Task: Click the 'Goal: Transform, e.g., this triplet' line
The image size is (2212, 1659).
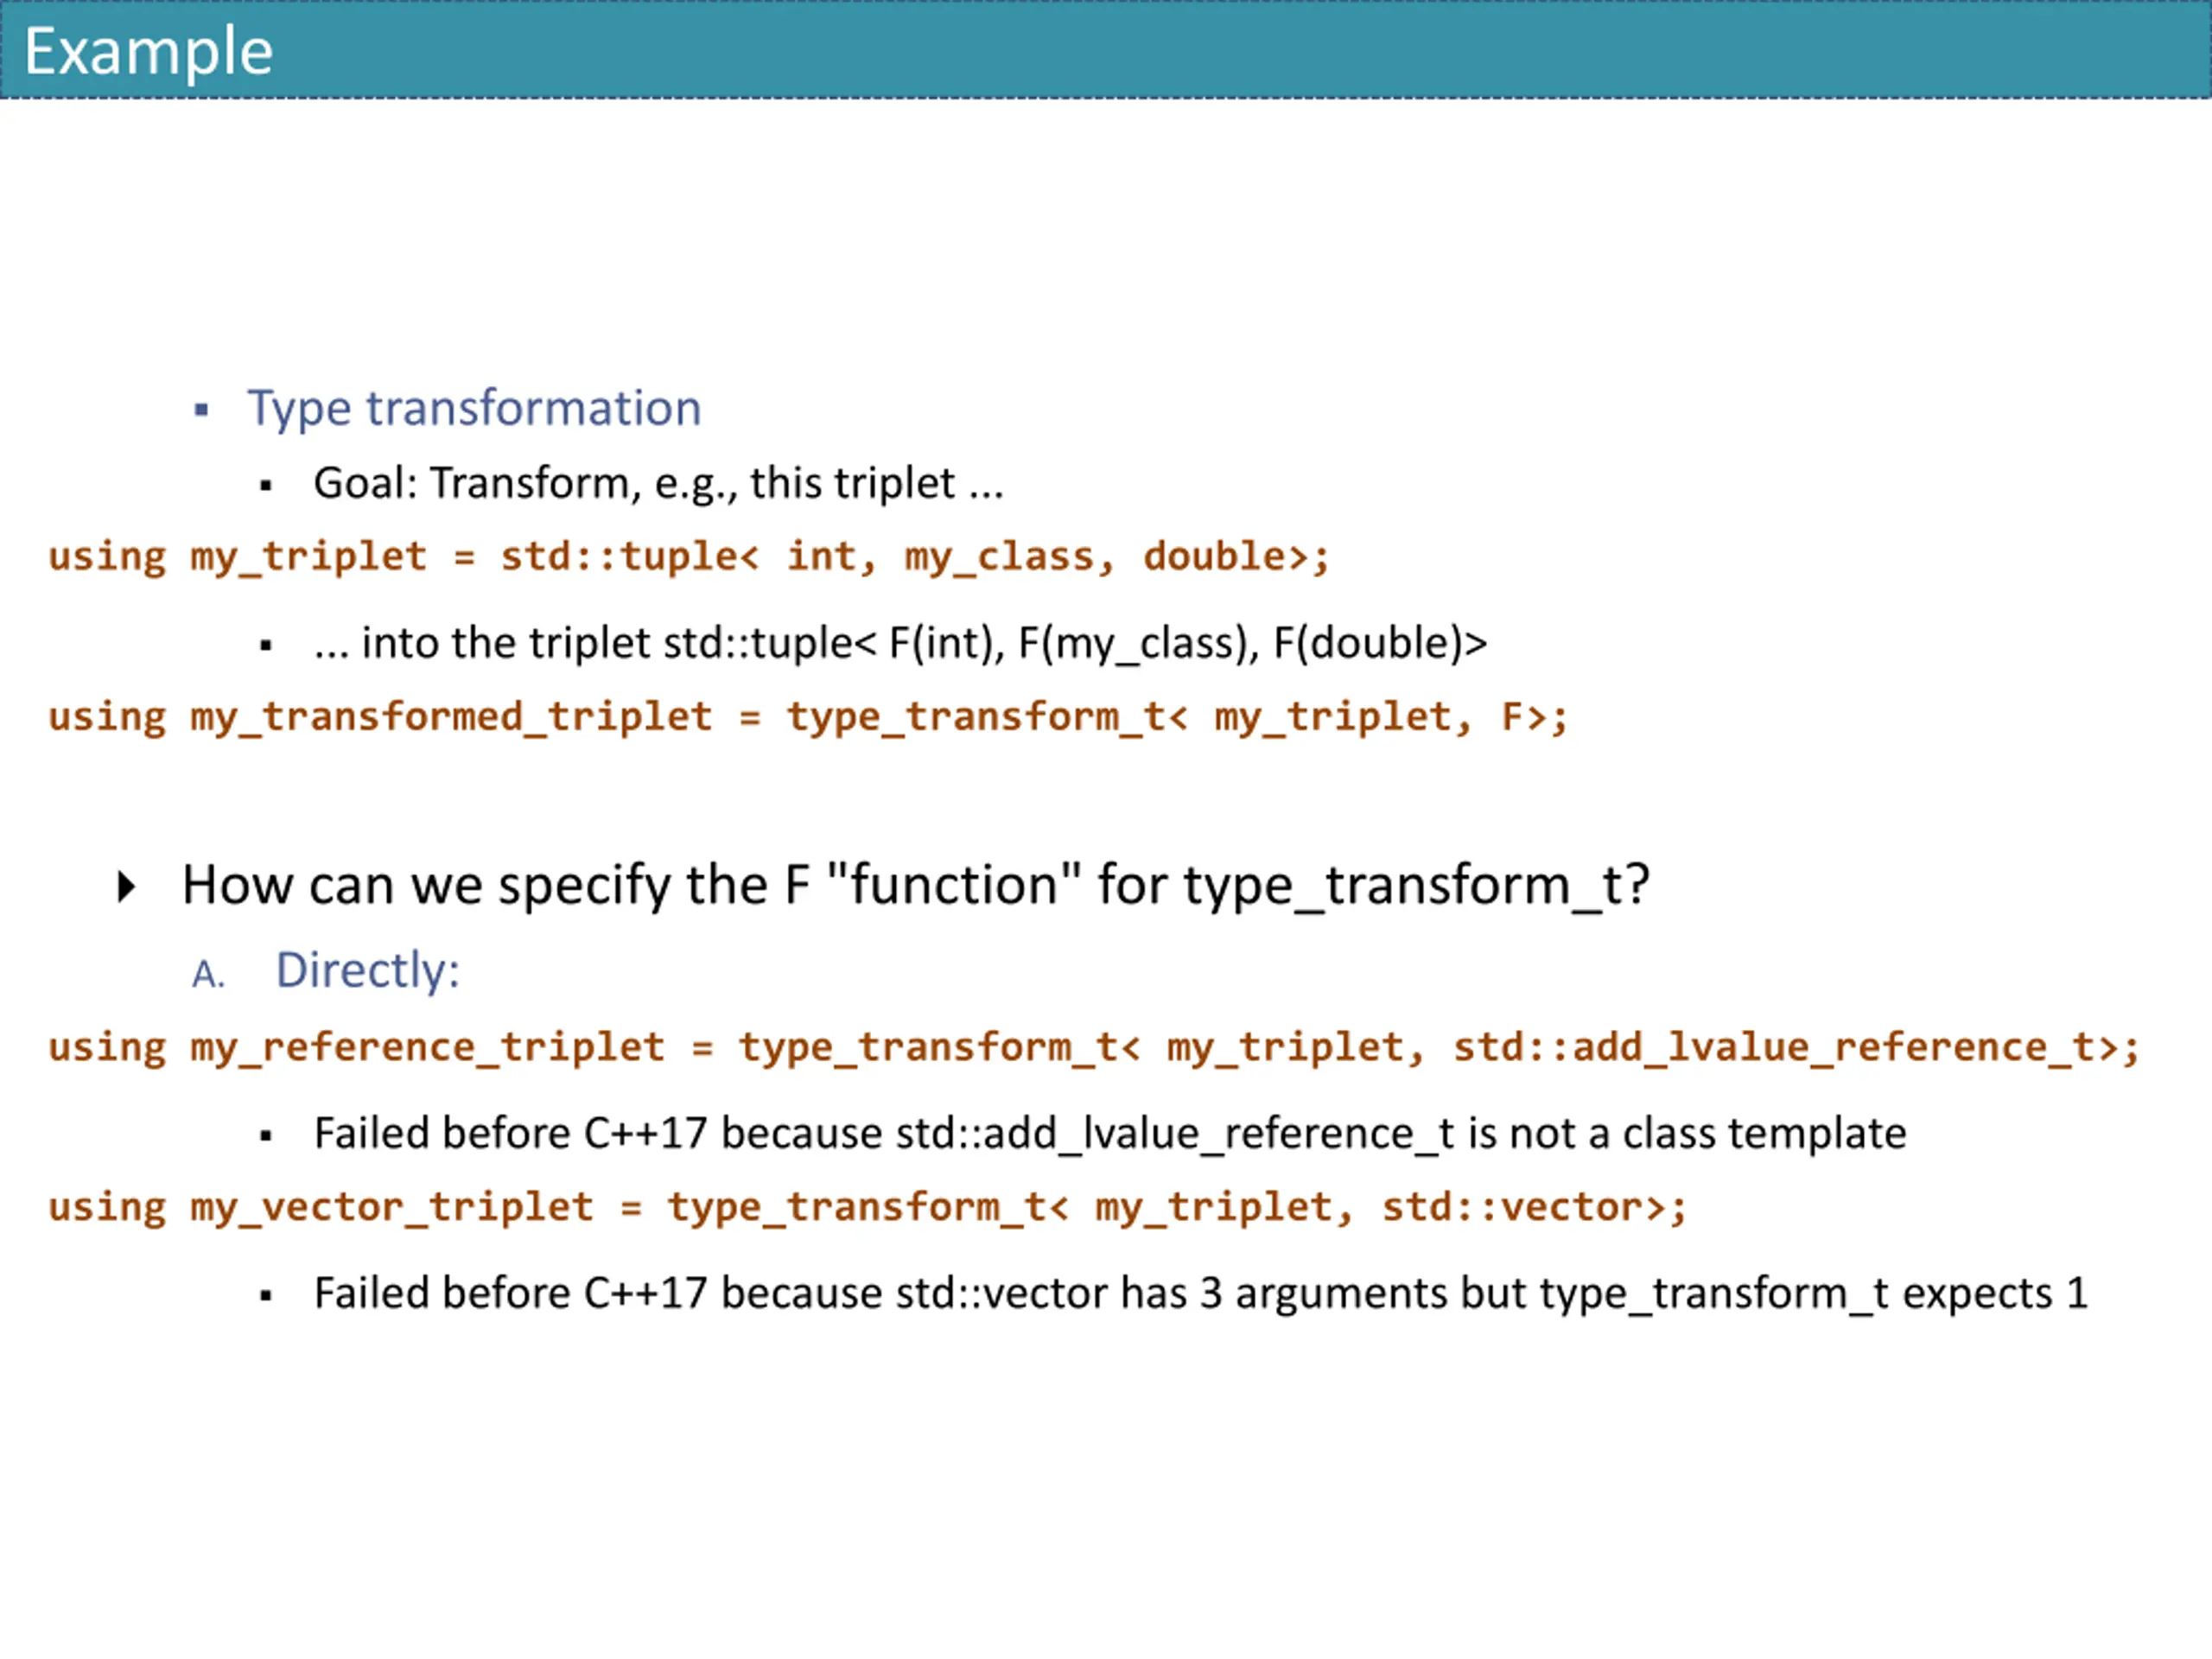Action: (658, 483)
